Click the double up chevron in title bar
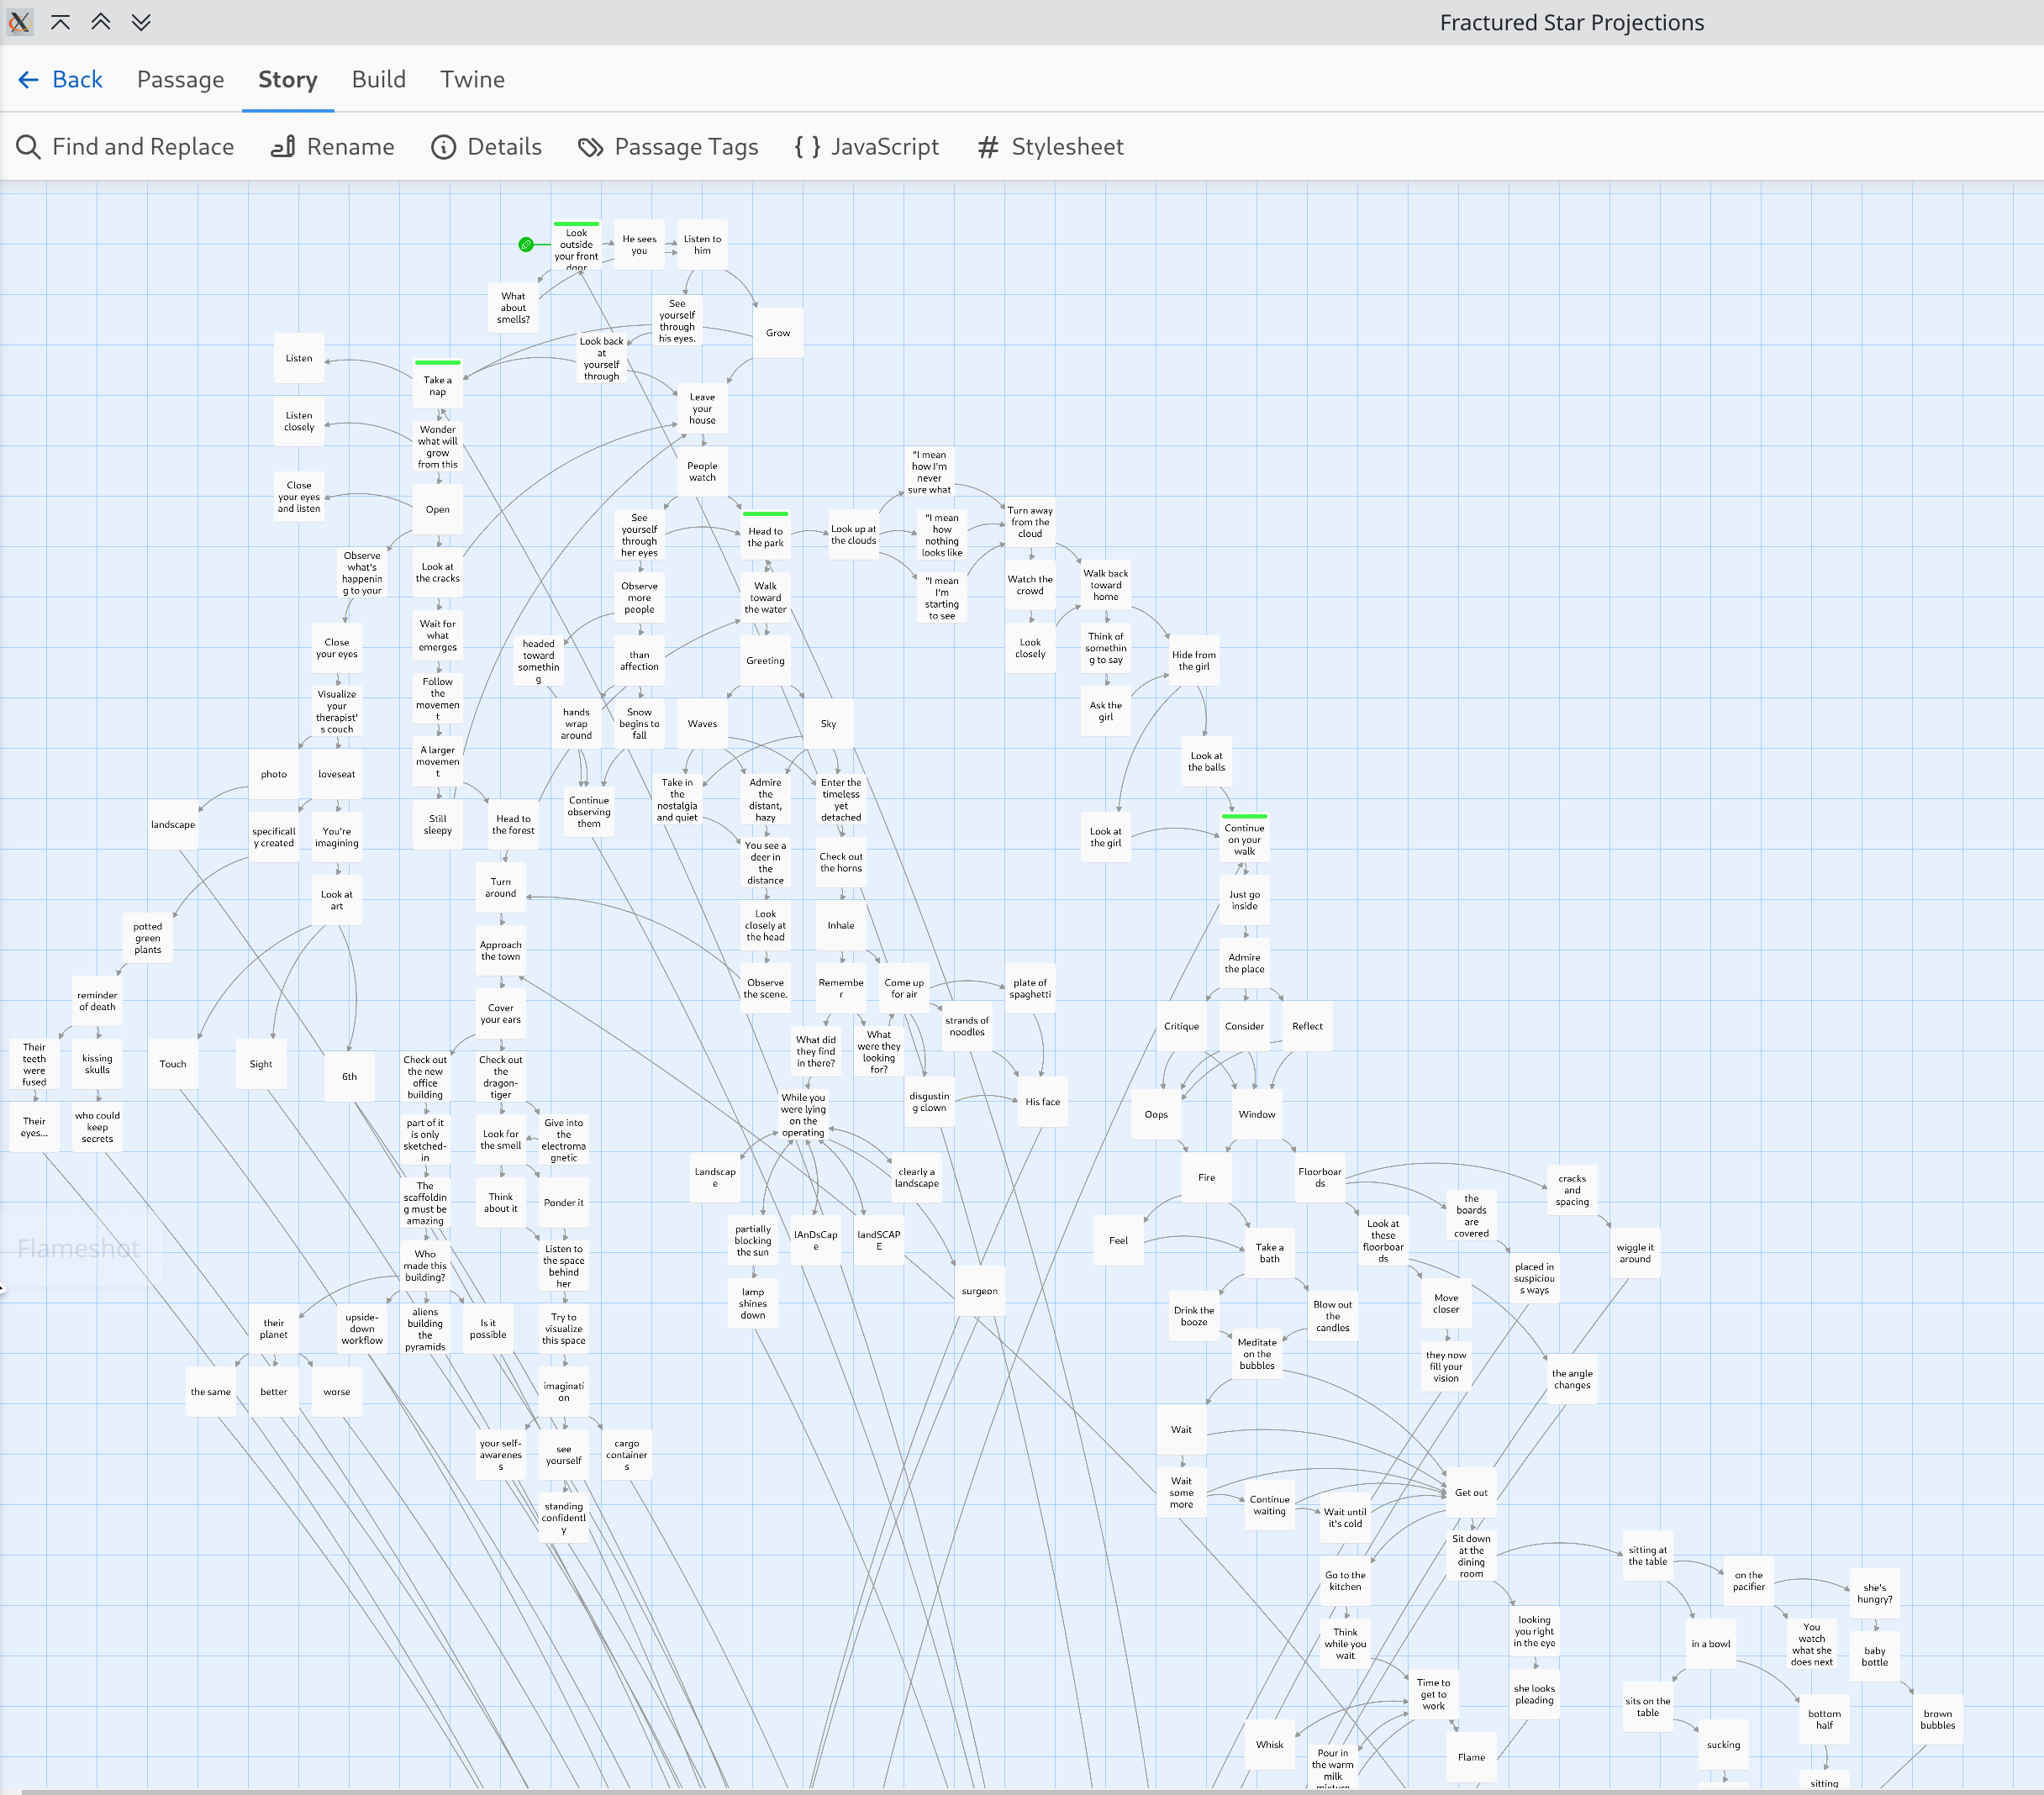The height and width of the screenshot is (1795, 2044). (101, 22)
